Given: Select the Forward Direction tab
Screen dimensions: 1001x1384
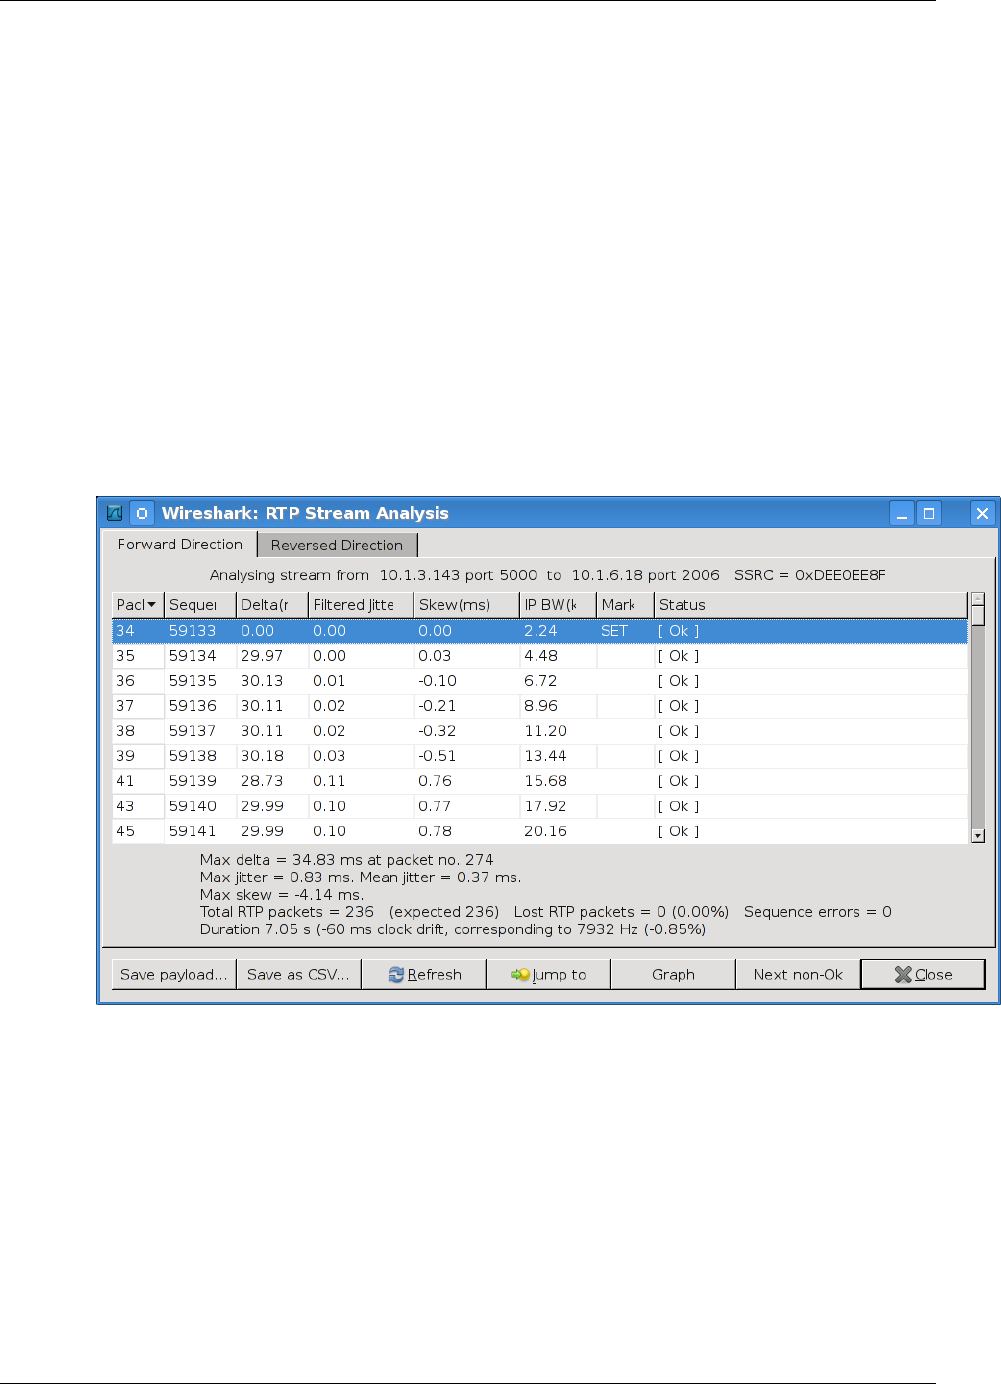Looking at the screenshot, I should coord(180,544).
